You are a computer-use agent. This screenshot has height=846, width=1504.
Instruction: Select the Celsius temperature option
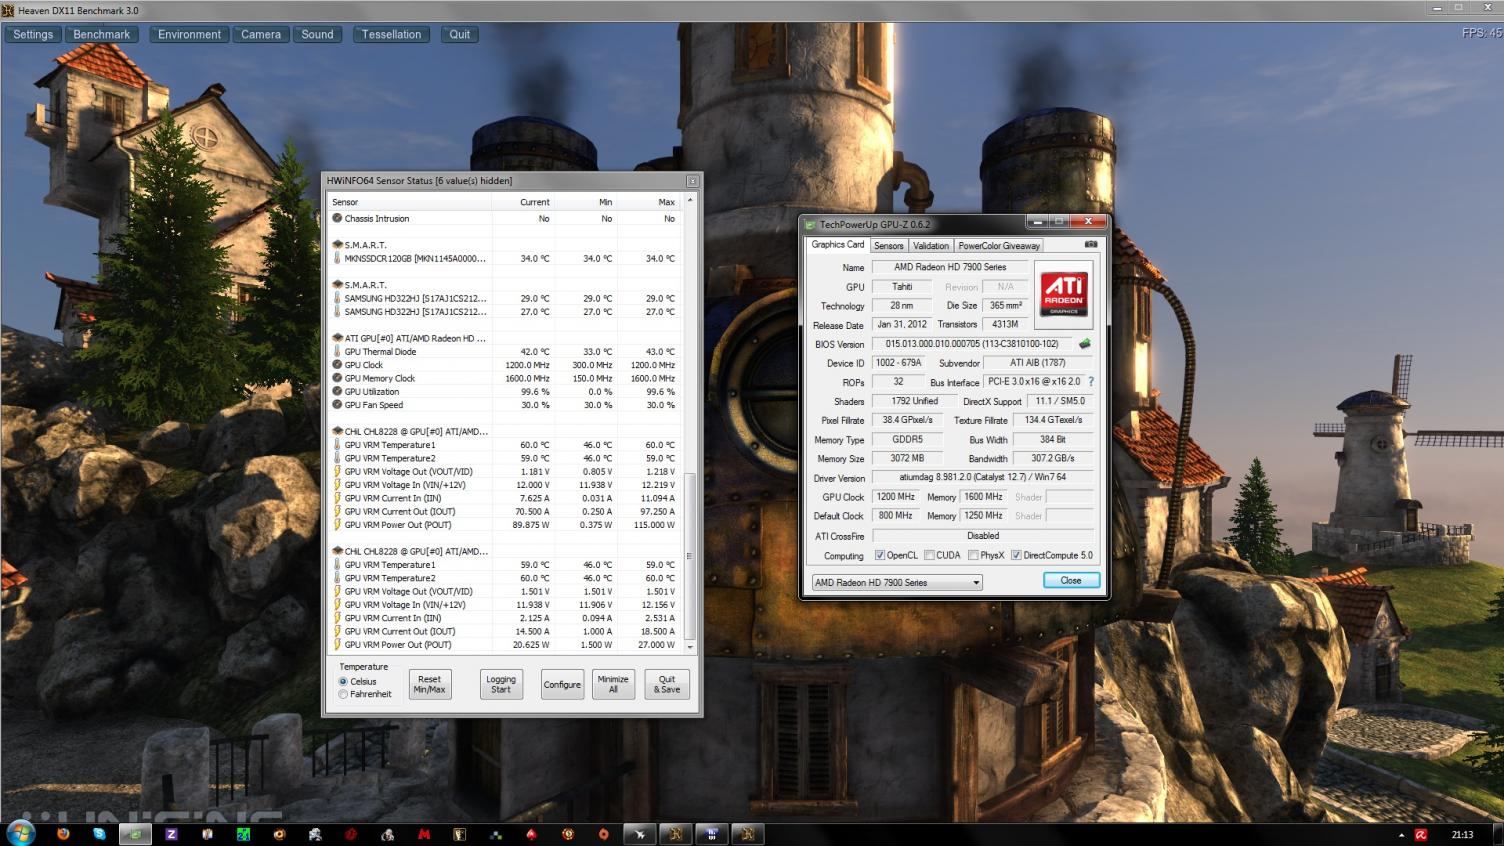343,681
